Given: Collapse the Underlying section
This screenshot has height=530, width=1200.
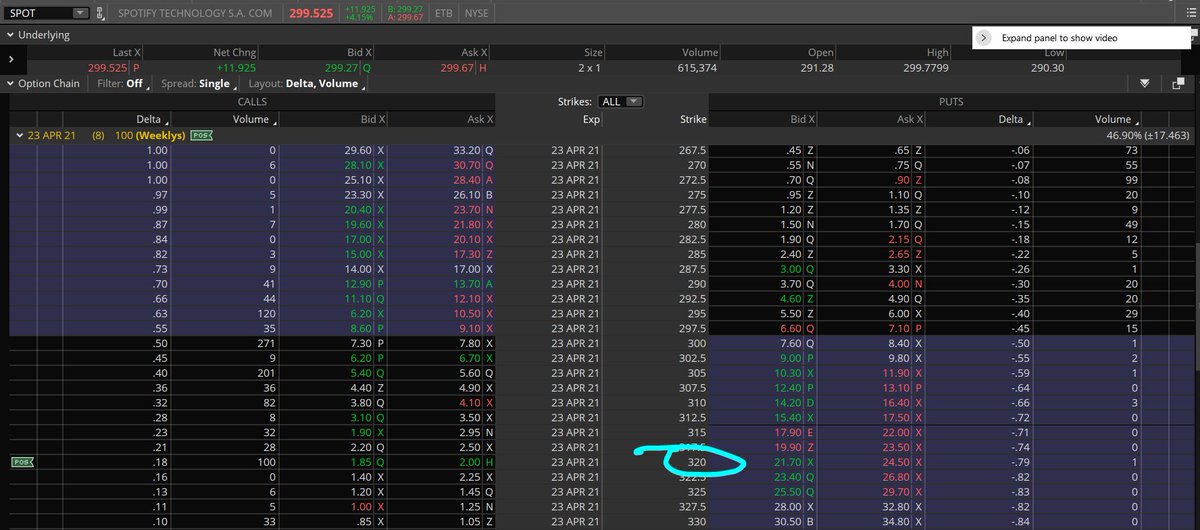Looking at the screenshot, I should [x=10, y=34].
